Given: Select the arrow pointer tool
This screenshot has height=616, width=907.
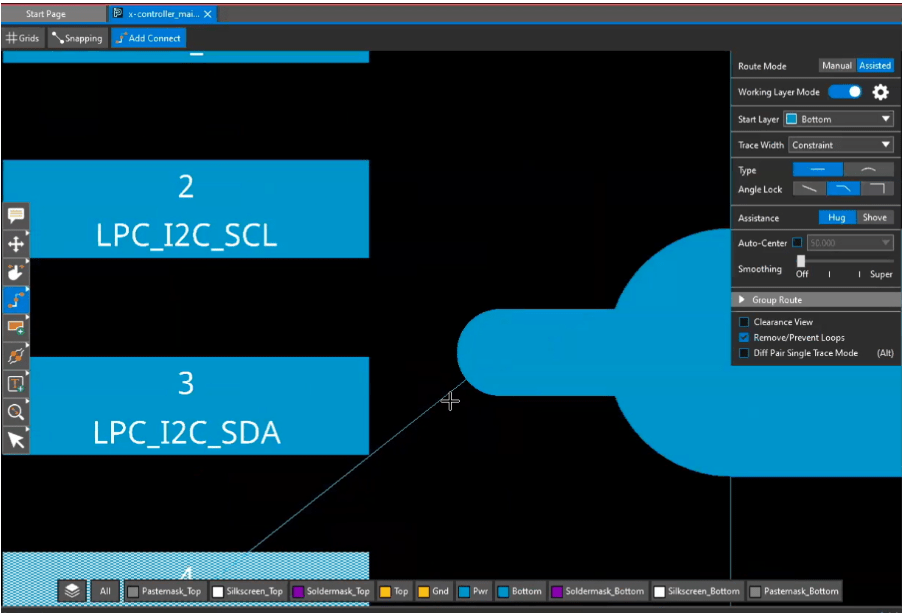Looking at the screenshot, I should click(16, 440).
